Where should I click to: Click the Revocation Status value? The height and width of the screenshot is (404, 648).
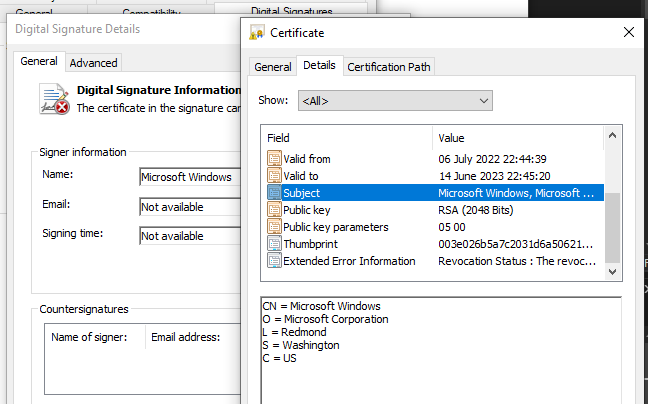(517, 261)
